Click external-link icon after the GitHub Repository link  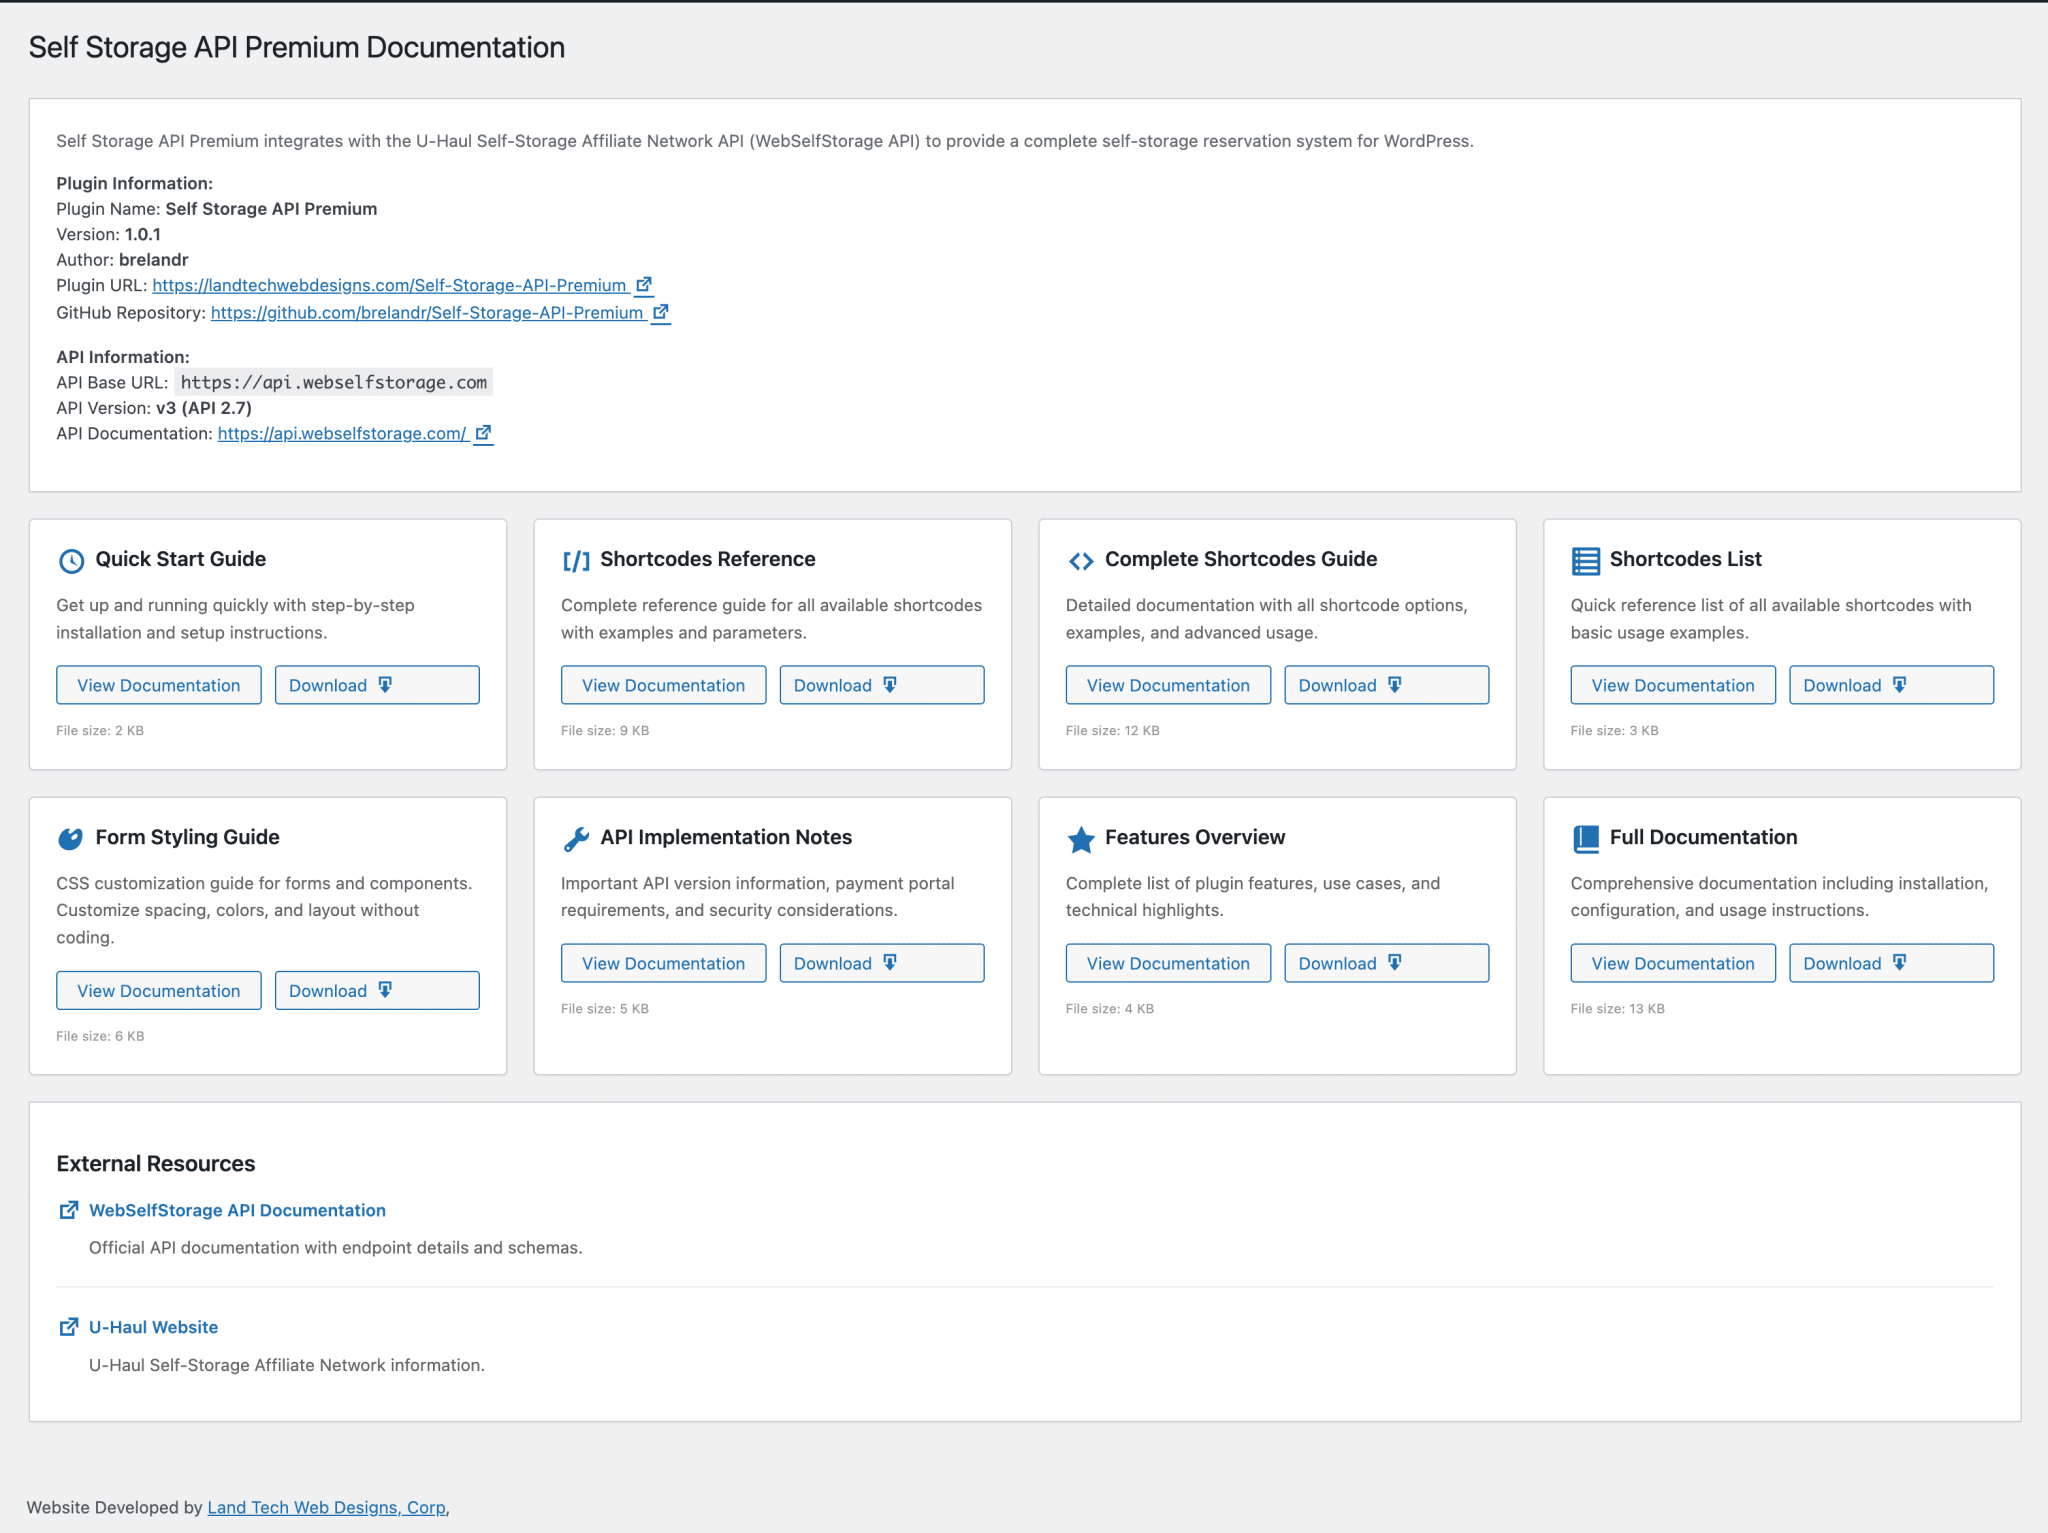click(661, 311)
